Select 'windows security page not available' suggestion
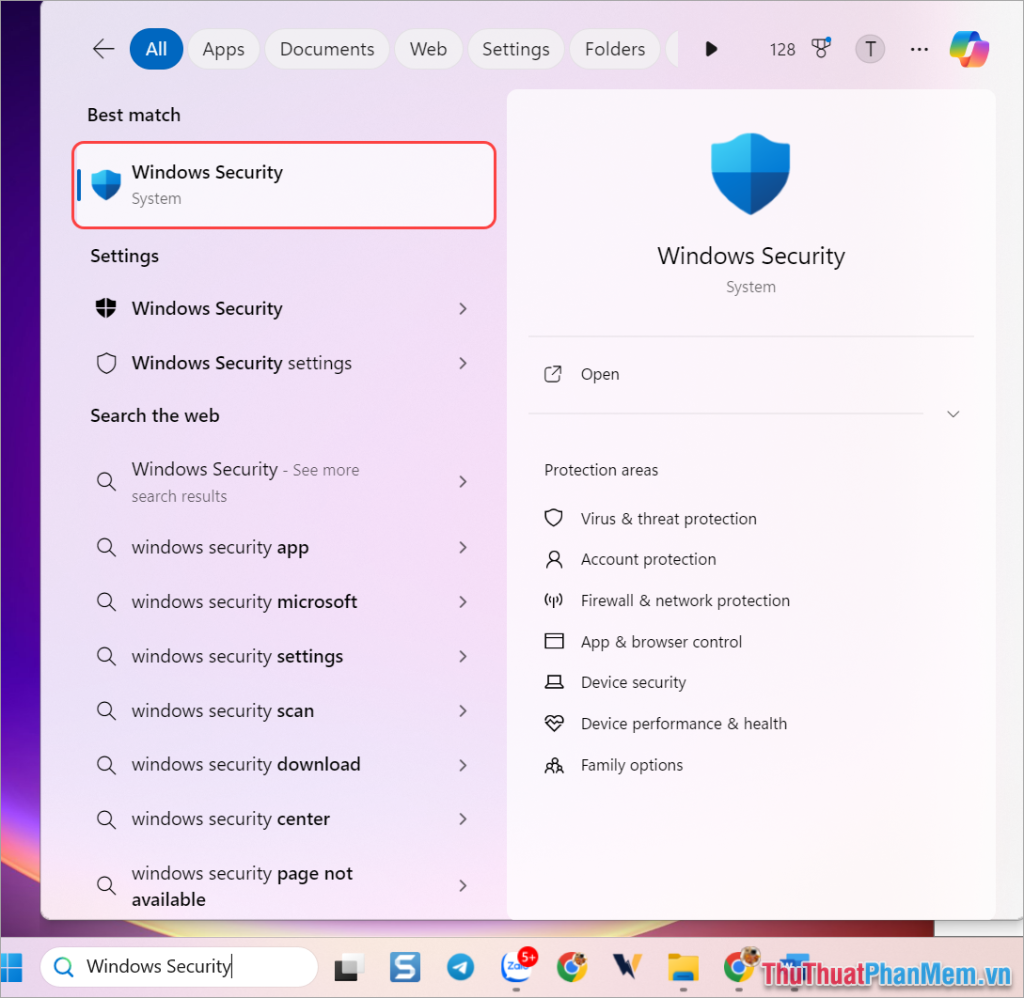 coord(242,886)
